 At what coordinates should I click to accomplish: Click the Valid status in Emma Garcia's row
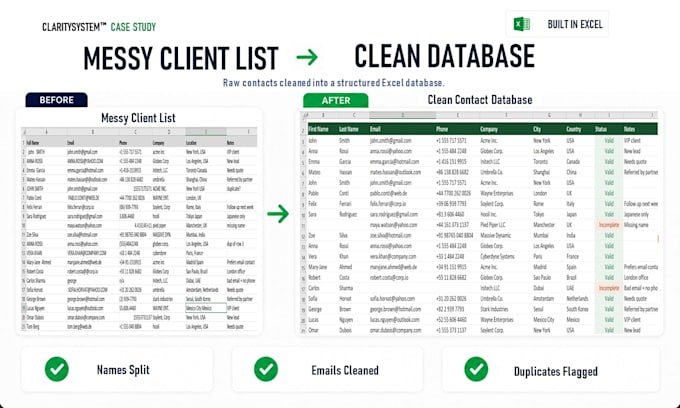tap(609, 162)
